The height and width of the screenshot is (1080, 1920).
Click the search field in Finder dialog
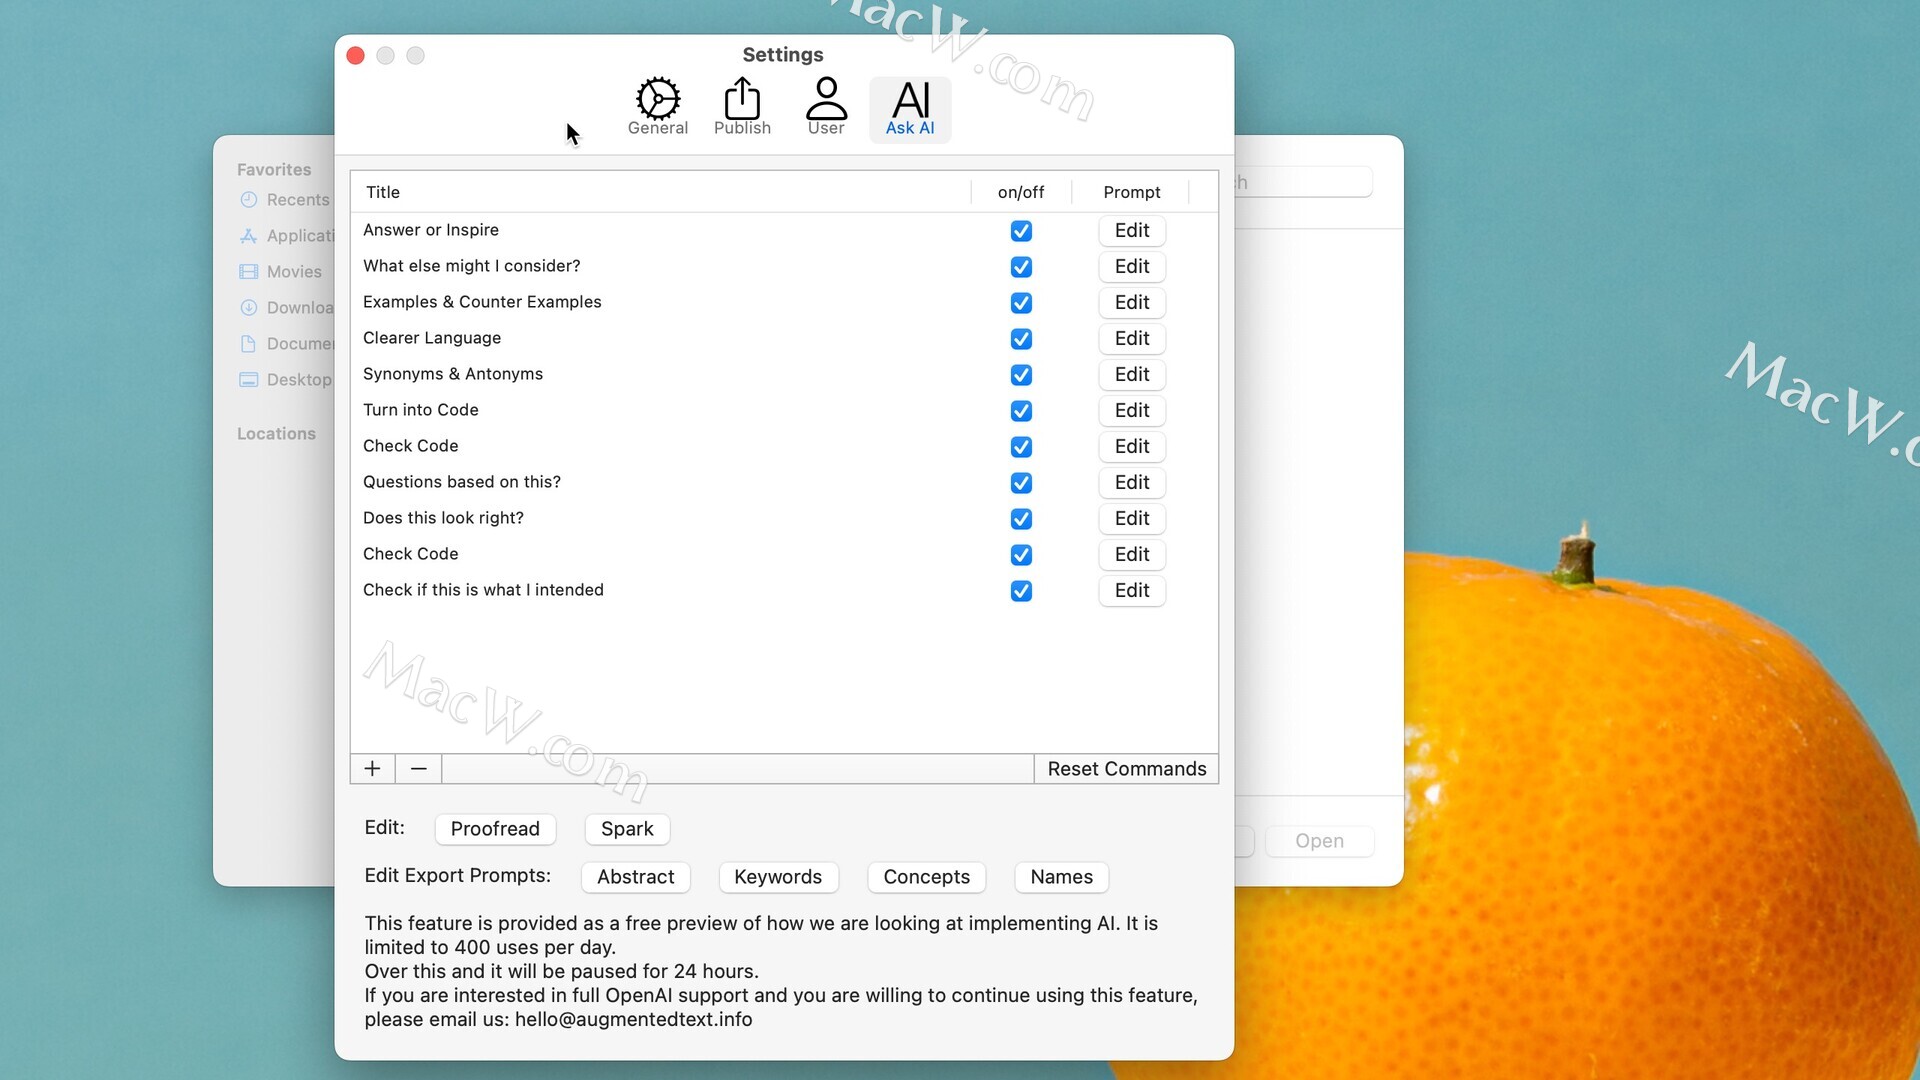point(1303,182)
